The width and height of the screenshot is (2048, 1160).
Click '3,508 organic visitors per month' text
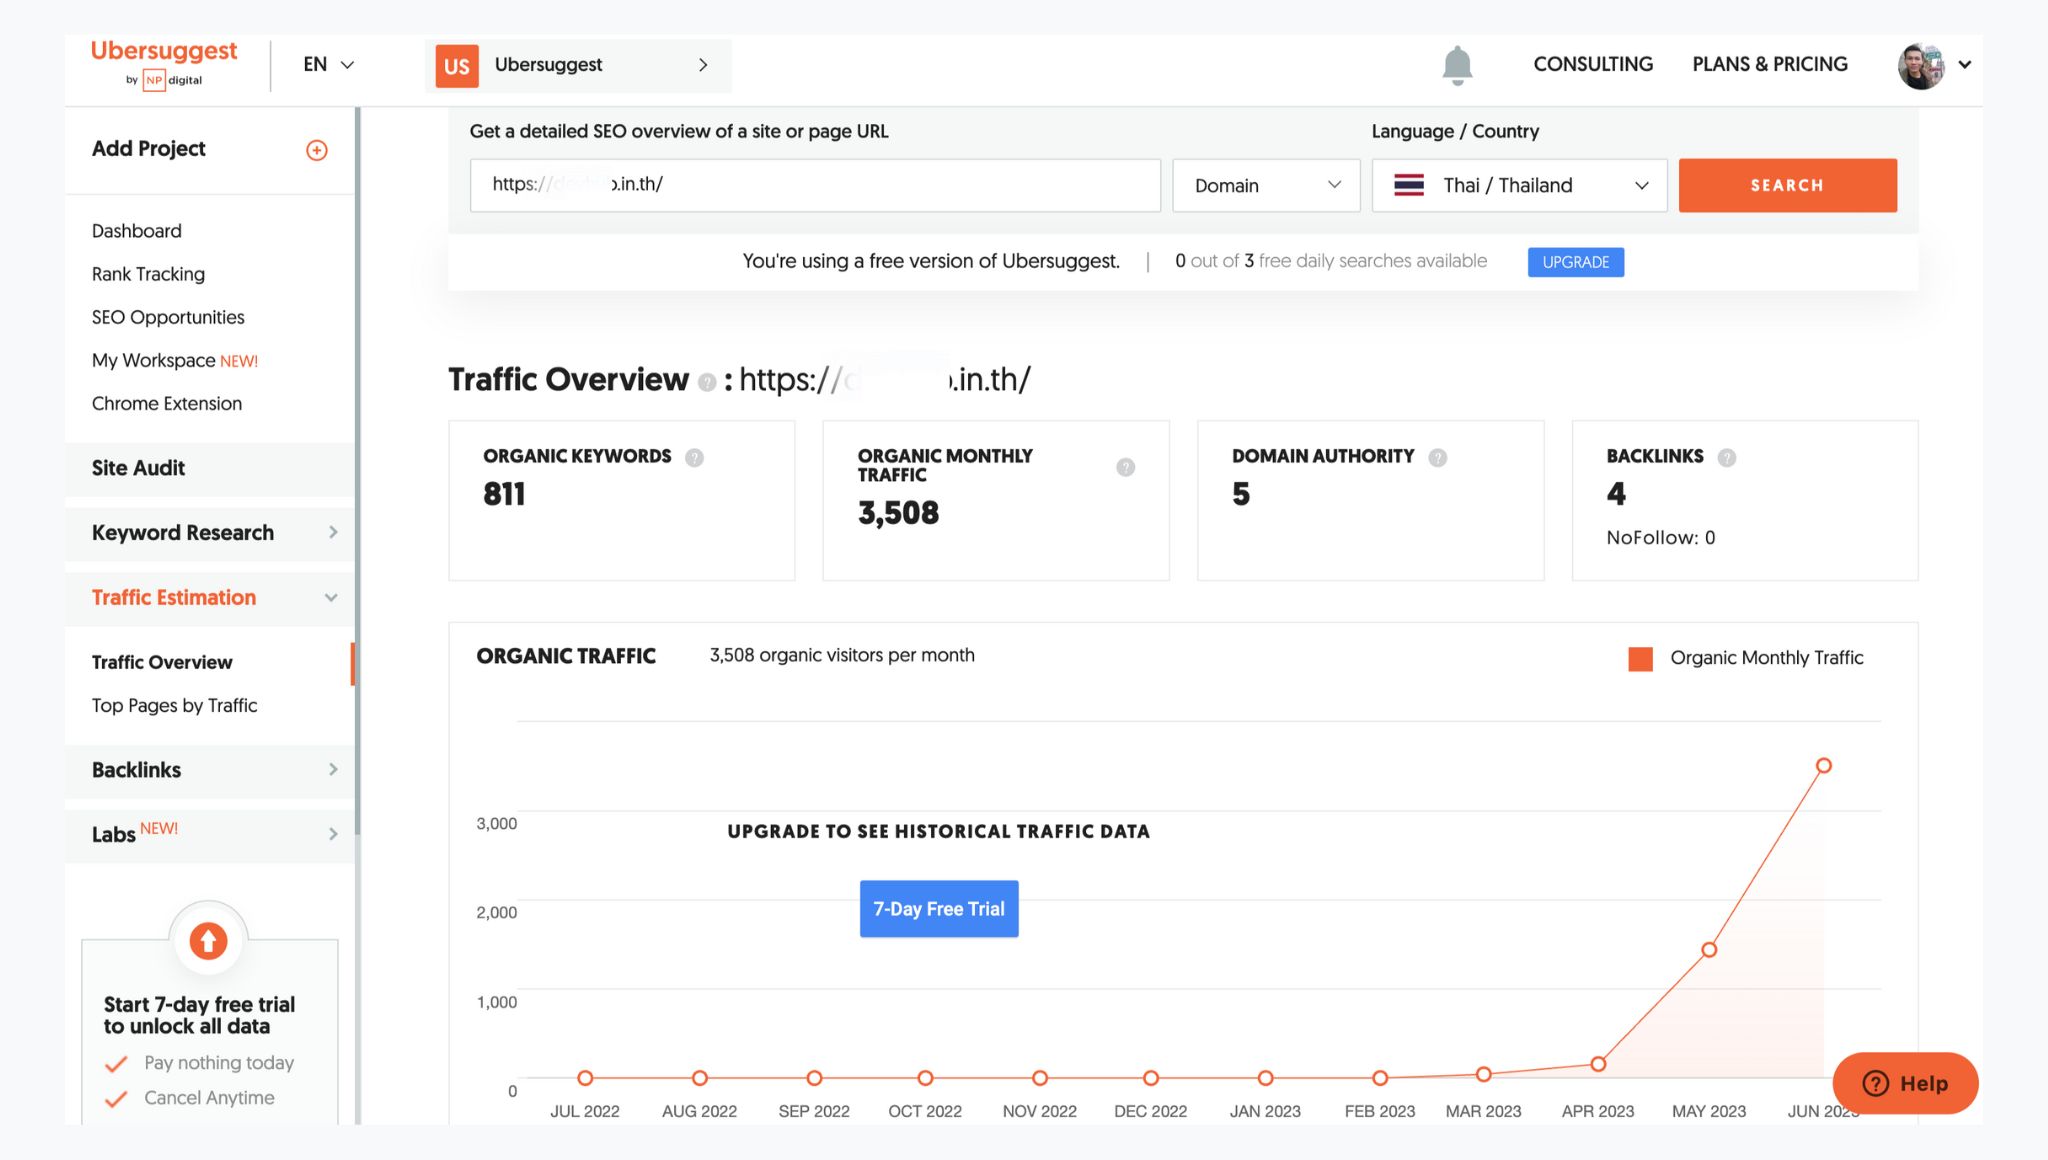click(842, 656)
